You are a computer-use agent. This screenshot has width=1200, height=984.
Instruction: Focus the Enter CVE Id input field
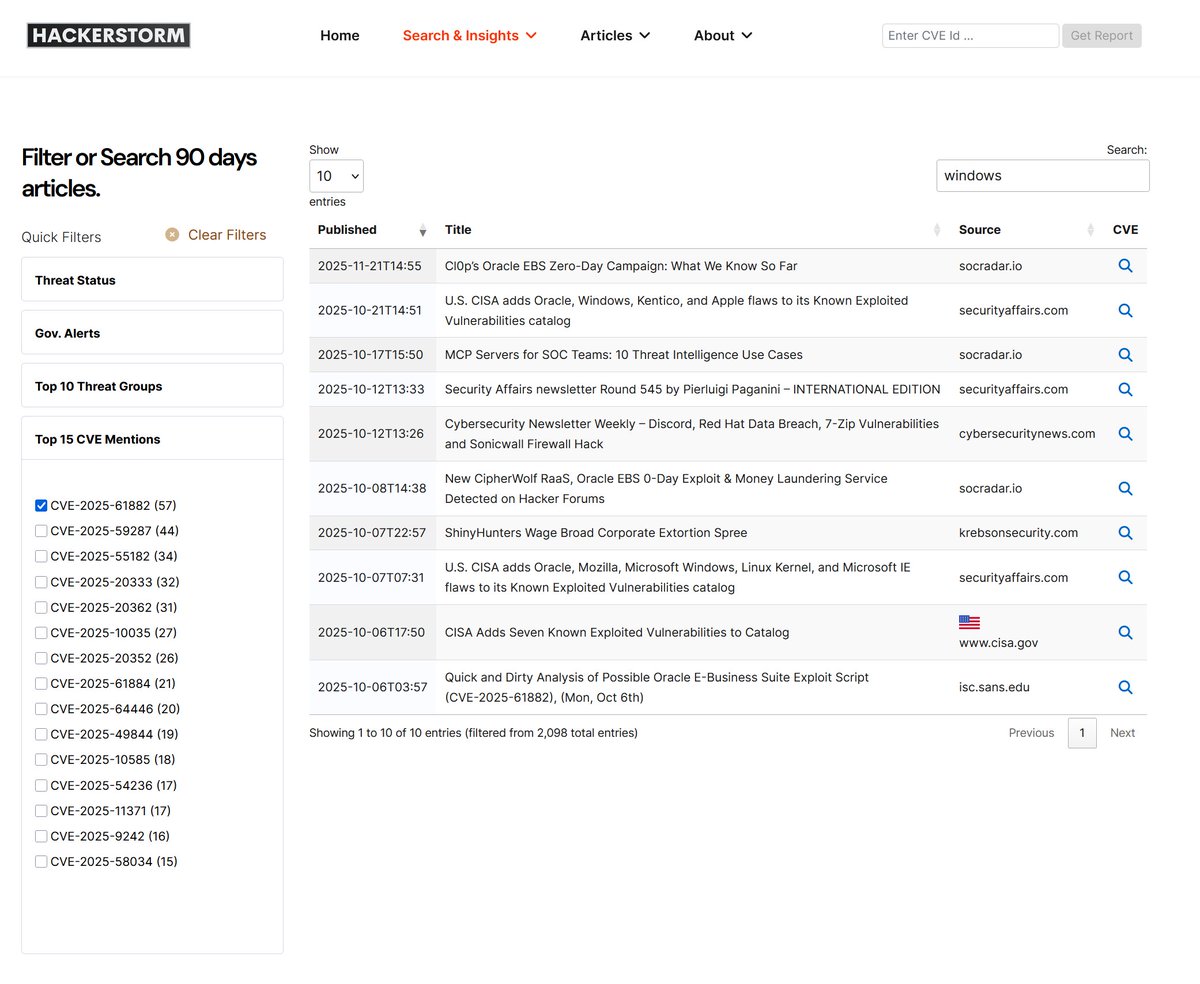pyautogui.click(x=970, y=36)
